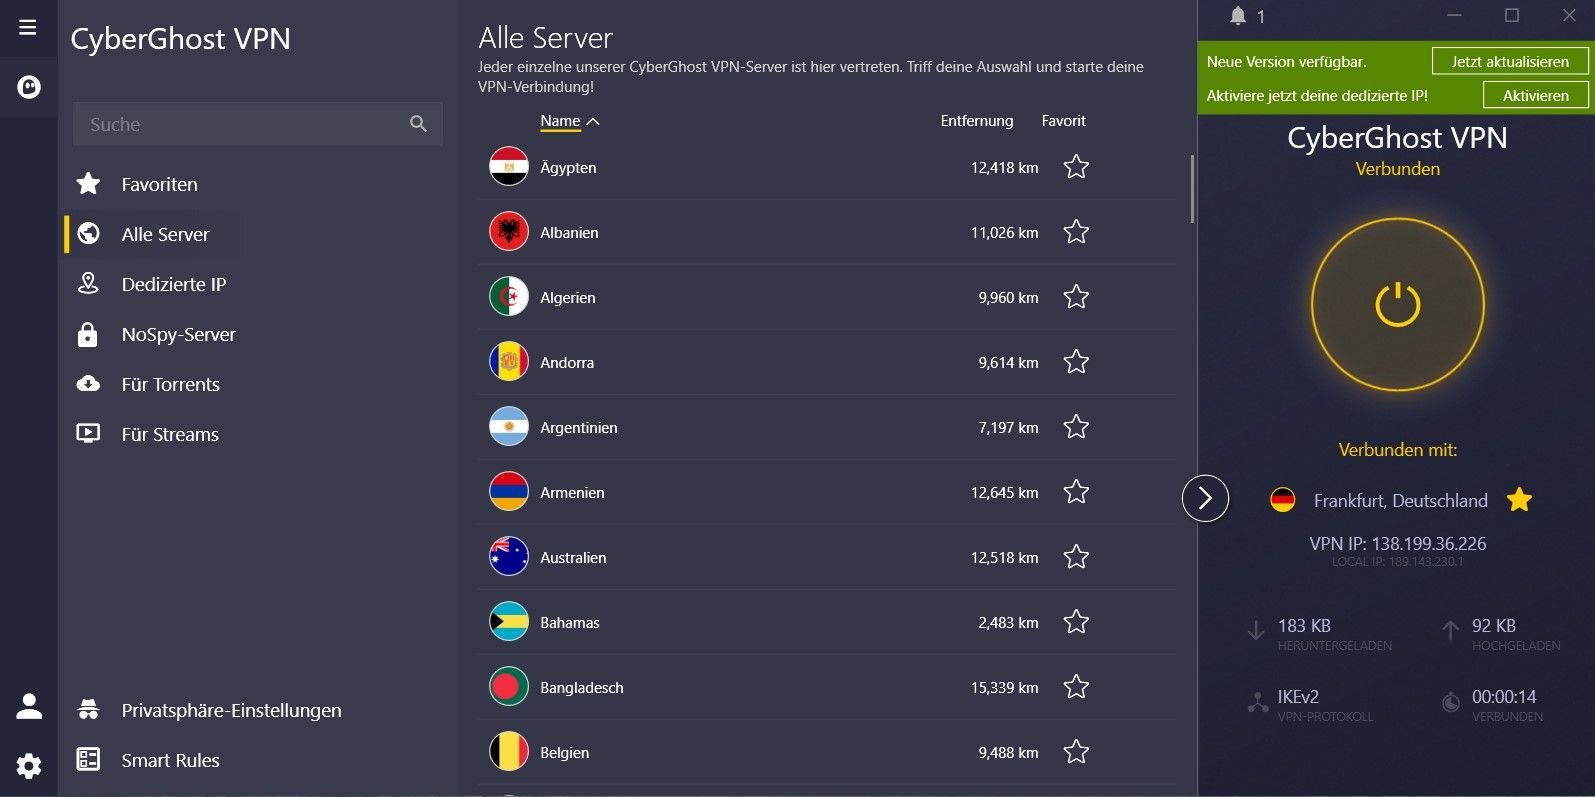The image size is (1595, 797).
Task: Open the user account icon
Action: click(29, 706)
